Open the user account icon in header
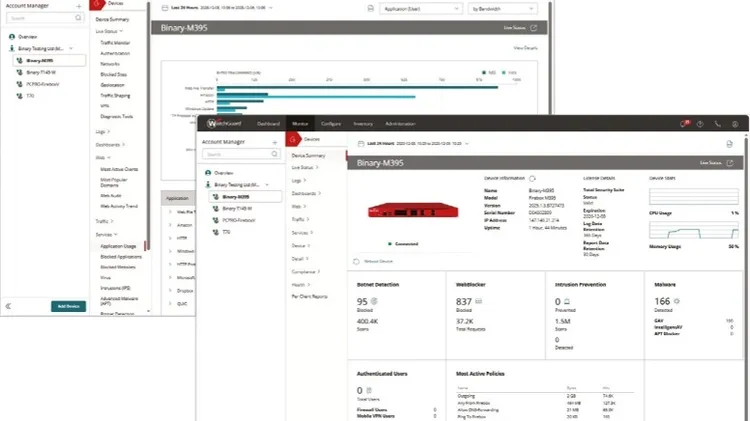 733,123
